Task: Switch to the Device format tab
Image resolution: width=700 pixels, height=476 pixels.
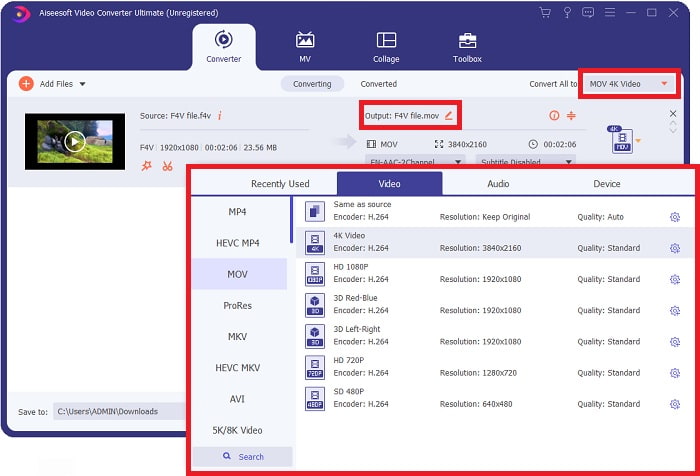Action: click(607, 184)
